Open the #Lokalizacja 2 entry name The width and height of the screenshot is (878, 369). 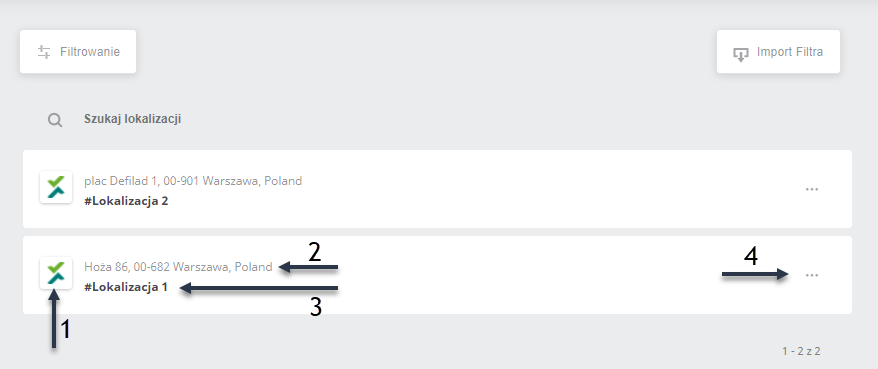tap(126, 201)
